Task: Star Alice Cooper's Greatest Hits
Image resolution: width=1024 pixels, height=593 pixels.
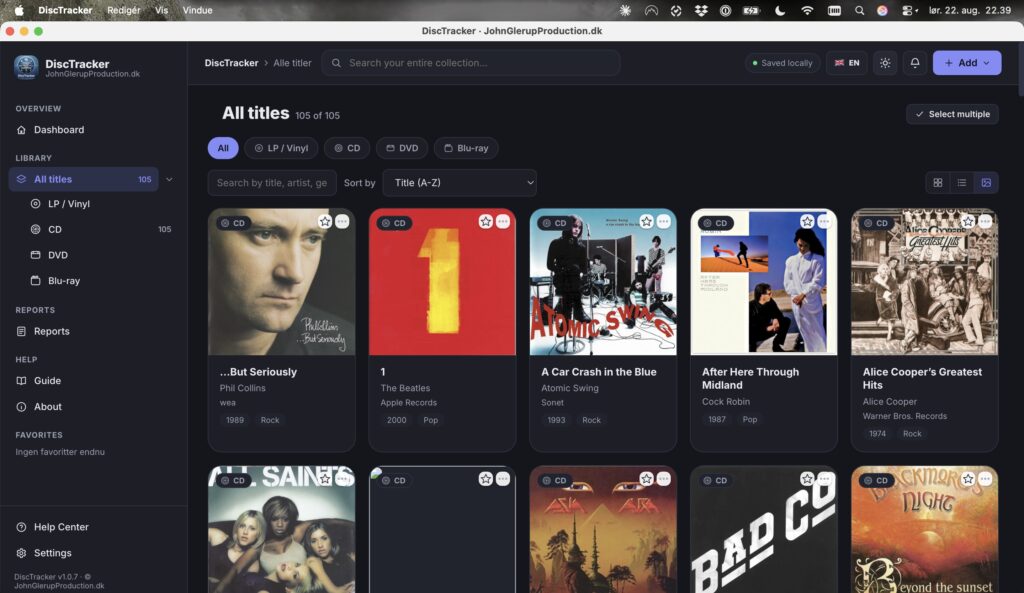Action: click(968, 221)
